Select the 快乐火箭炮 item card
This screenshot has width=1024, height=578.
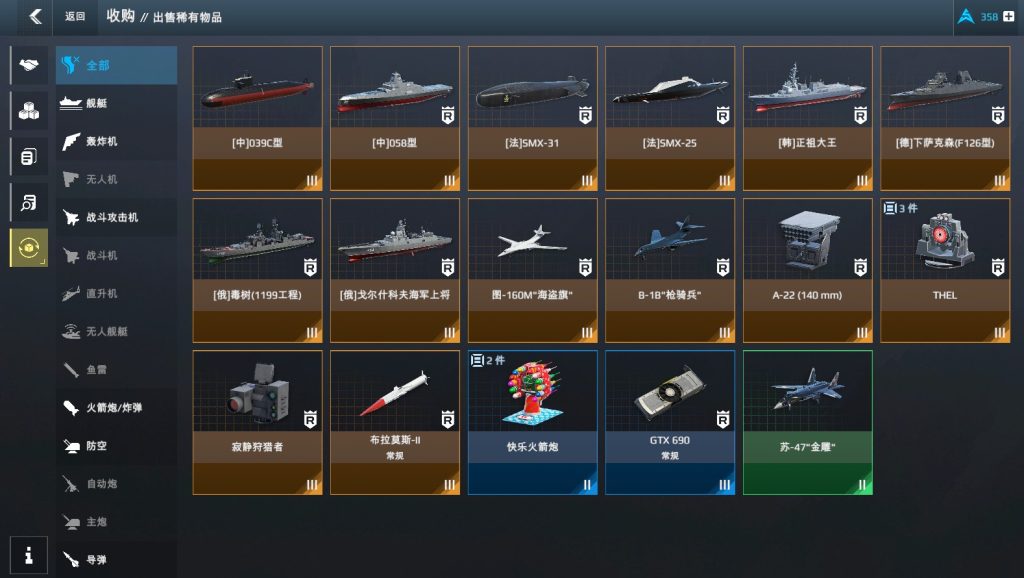tap(532, 423)
